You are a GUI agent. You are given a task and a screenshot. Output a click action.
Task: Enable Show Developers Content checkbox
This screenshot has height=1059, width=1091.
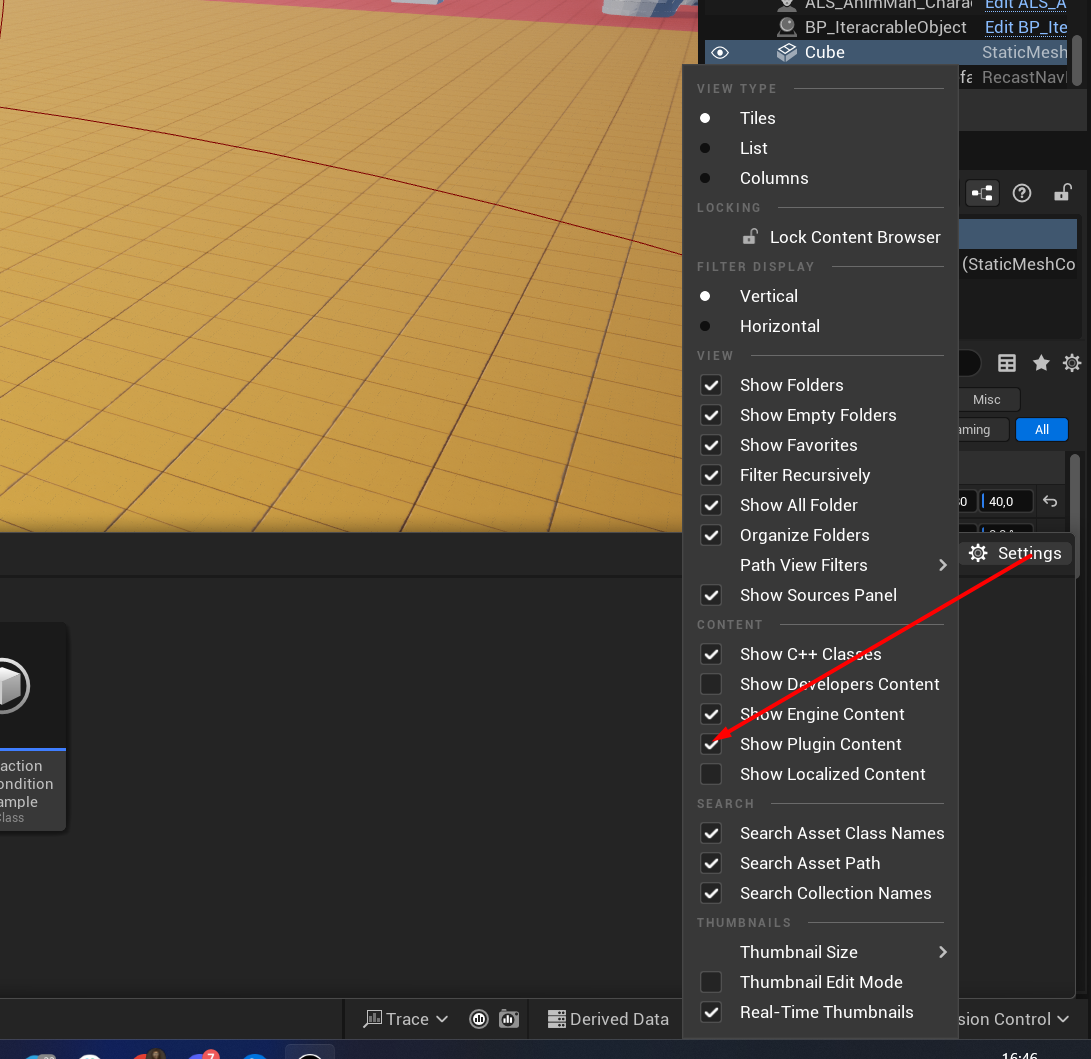click(x=711, y=684)
